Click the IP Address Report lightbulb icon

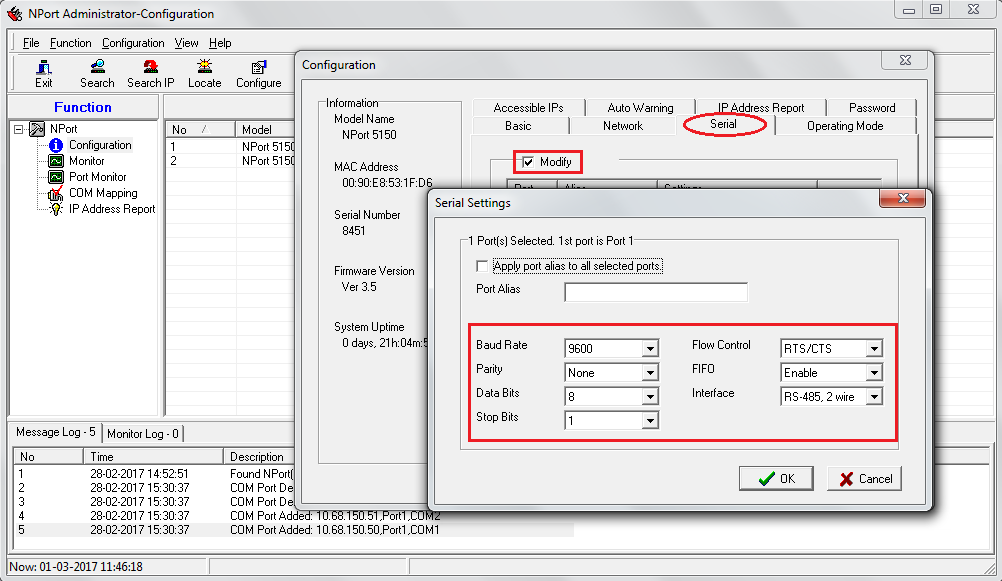click(56, 209)
